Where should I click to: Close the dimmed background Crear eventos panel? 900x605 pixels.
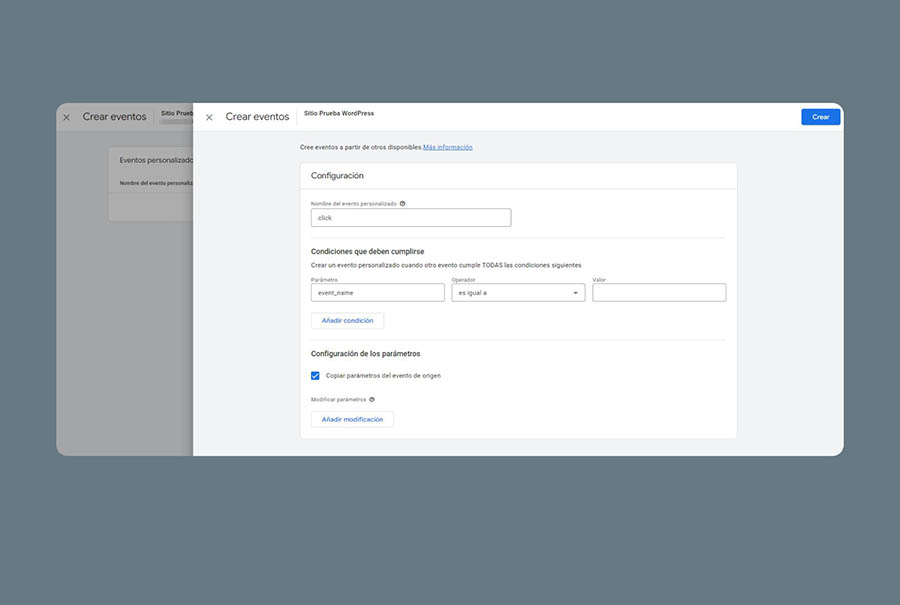[x=66, y=117]
